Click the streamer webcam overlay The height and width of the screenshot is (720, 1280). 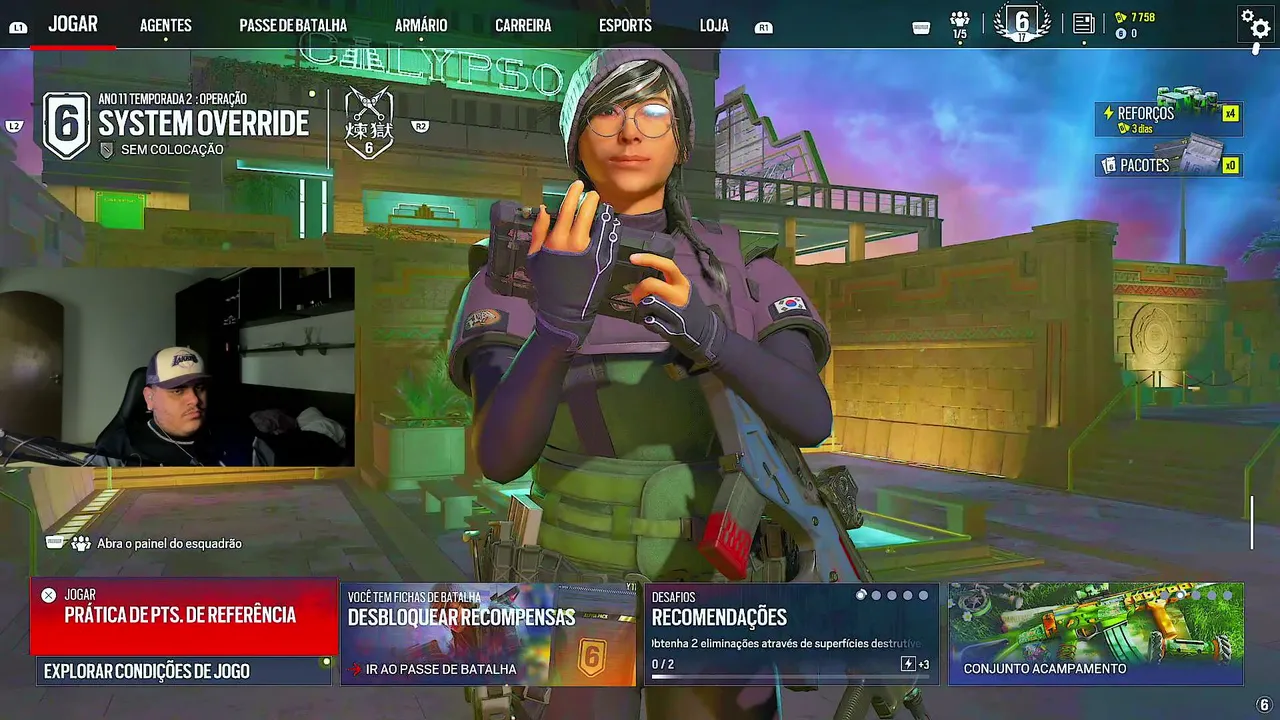coord(177,367)
